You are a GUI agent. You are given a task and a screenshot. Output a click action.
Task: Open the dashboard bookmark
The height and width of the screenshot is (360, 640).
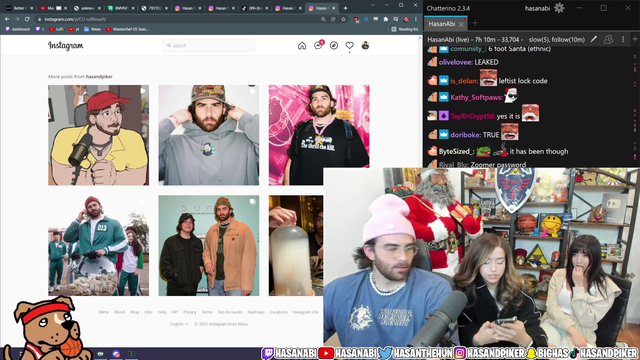pos(18,29)
